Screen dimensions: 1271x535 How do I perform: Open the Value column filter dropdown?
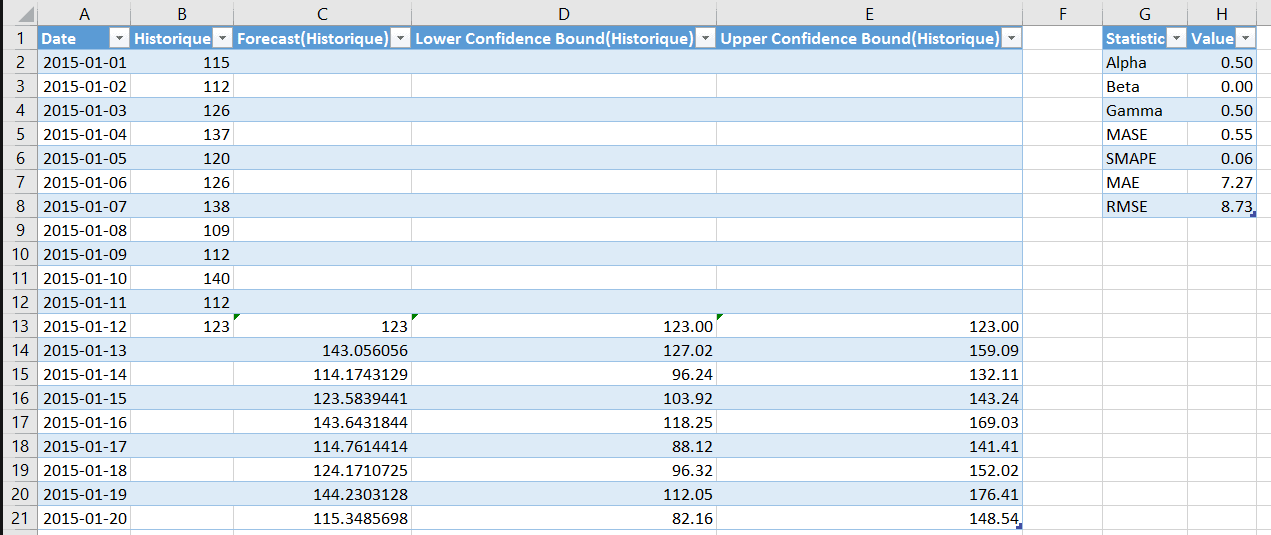coord(1245,39)
